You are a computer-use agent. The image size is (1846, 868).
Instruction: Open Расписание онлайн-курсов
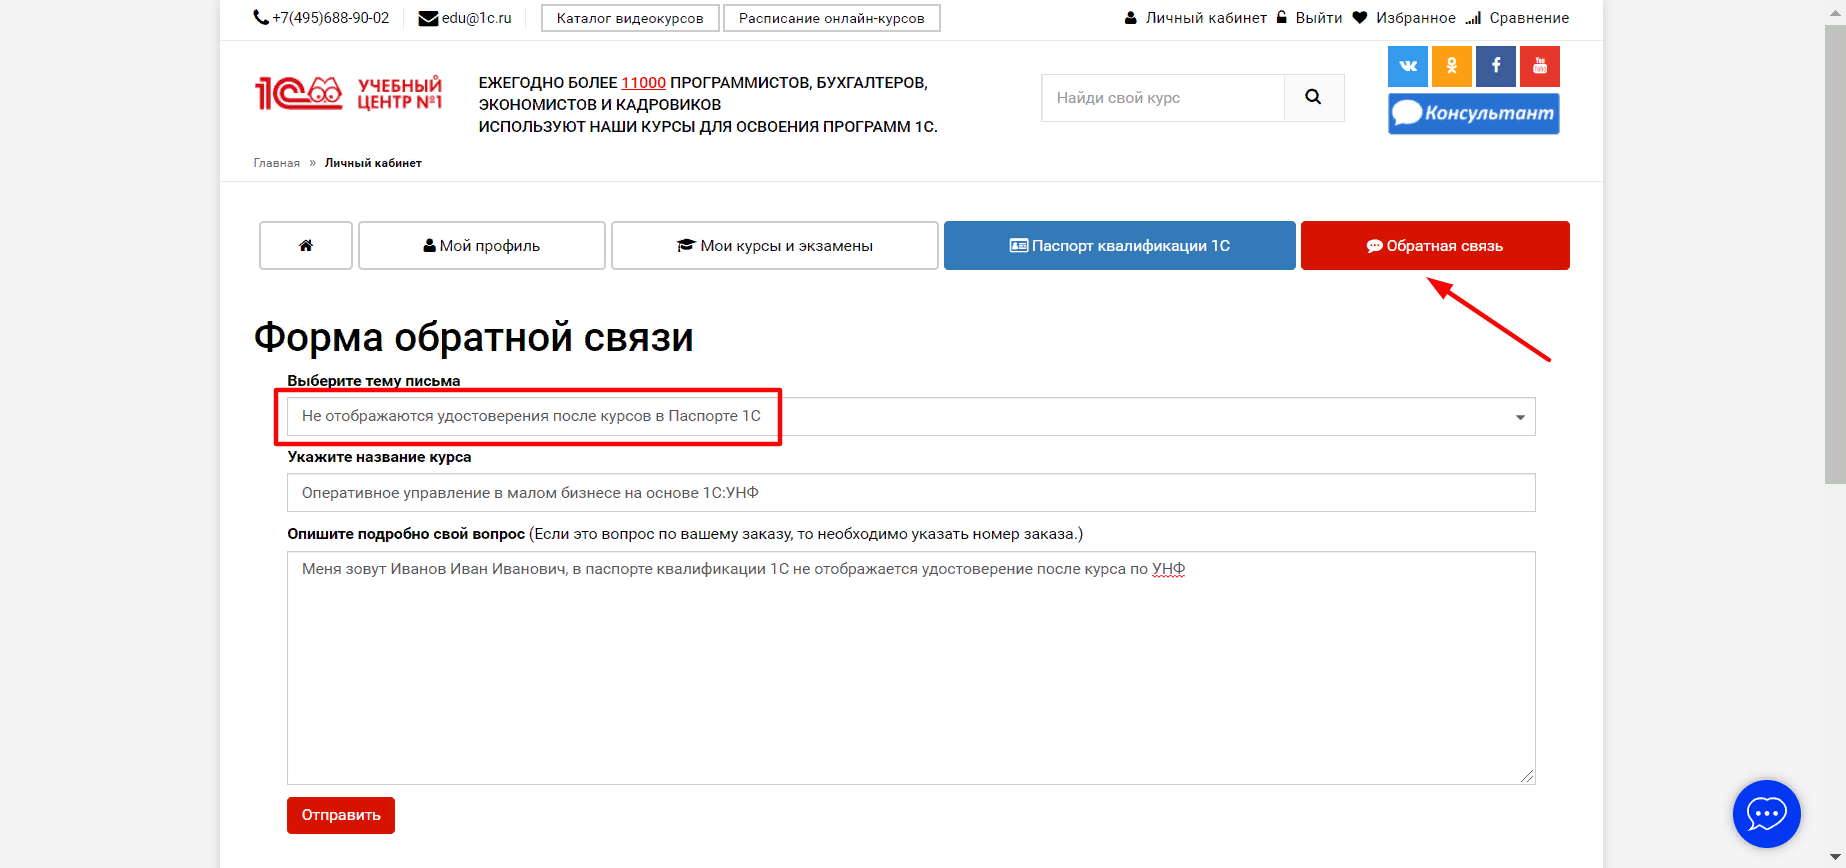(x=831, y=18)
